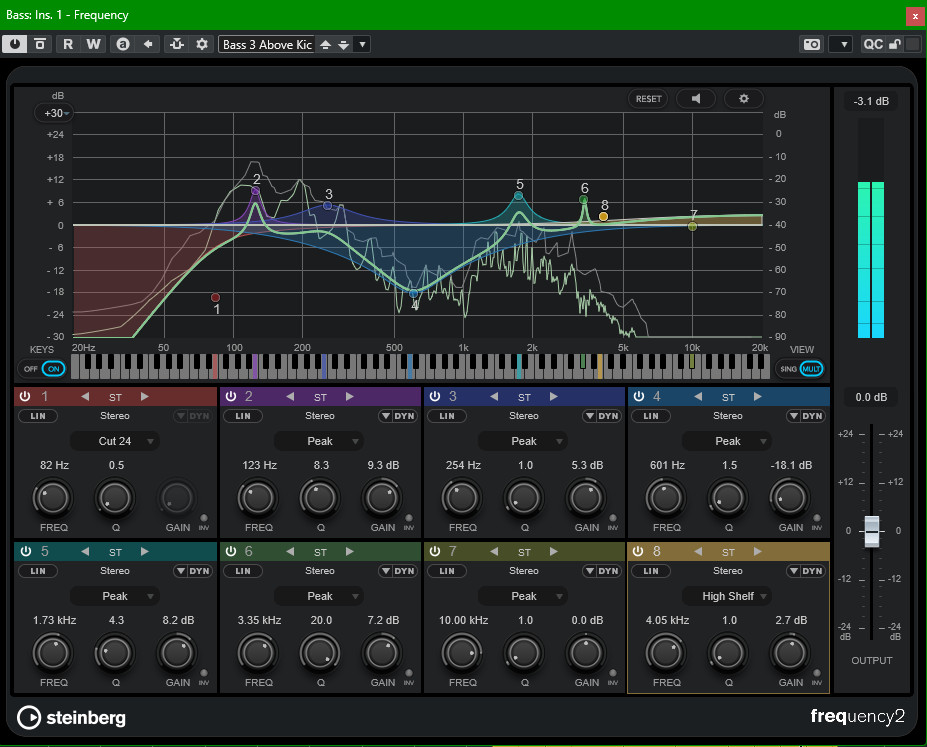Click the Bypass effect button in the top toolbar
The height and width of the screenshot is (747, 927).
click(x=41, y=44)
